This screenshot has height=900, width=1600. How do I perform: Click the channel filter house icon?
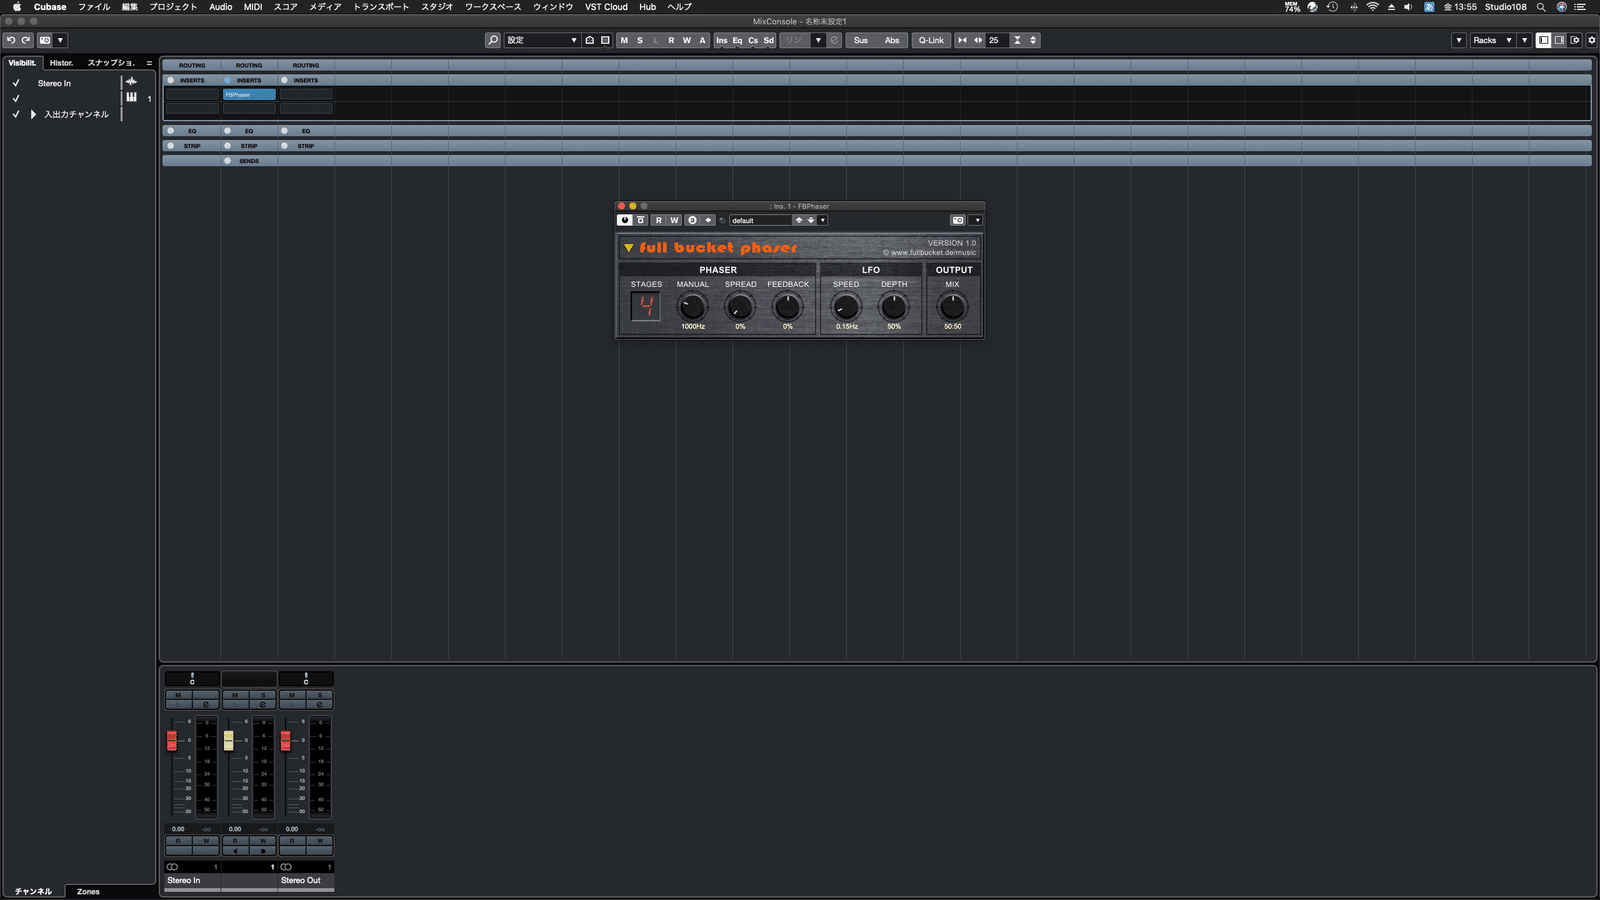(x=590, y=40)
